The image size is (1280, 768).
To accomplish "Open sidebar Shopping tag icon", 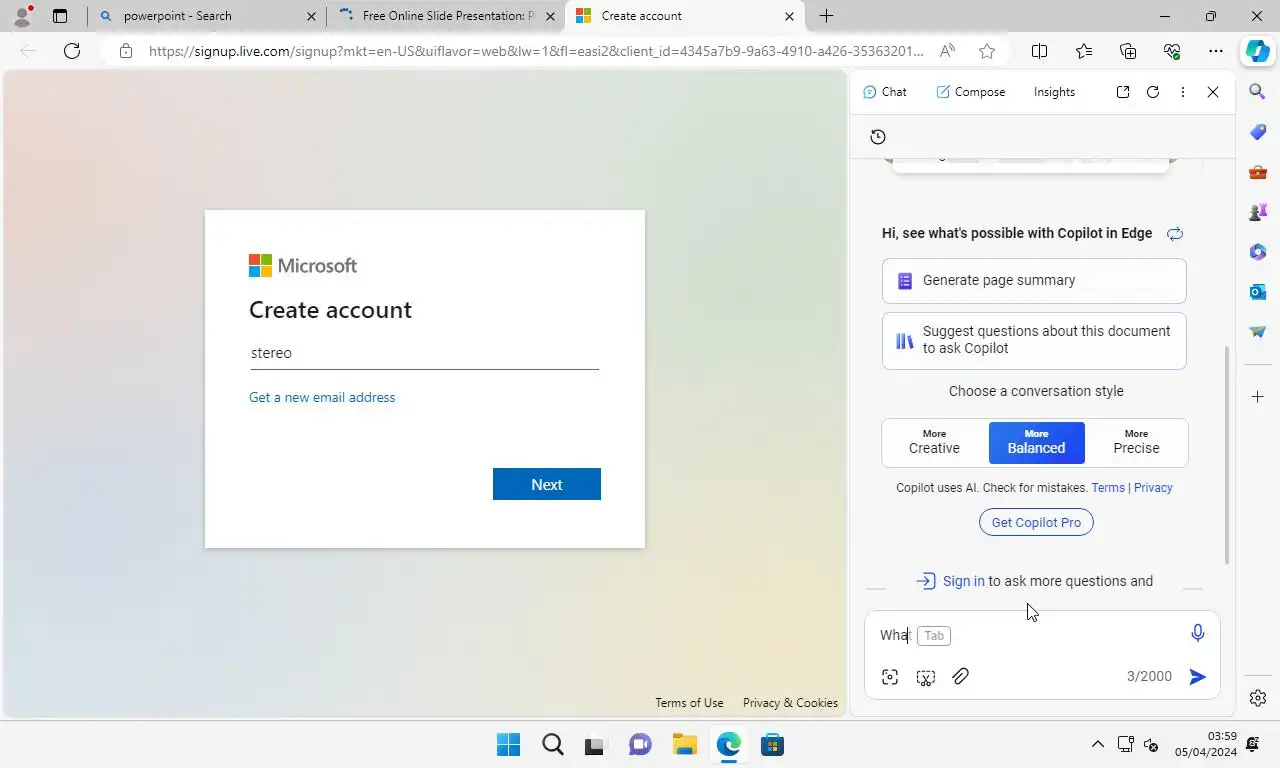I will [x=1258, y=132].
